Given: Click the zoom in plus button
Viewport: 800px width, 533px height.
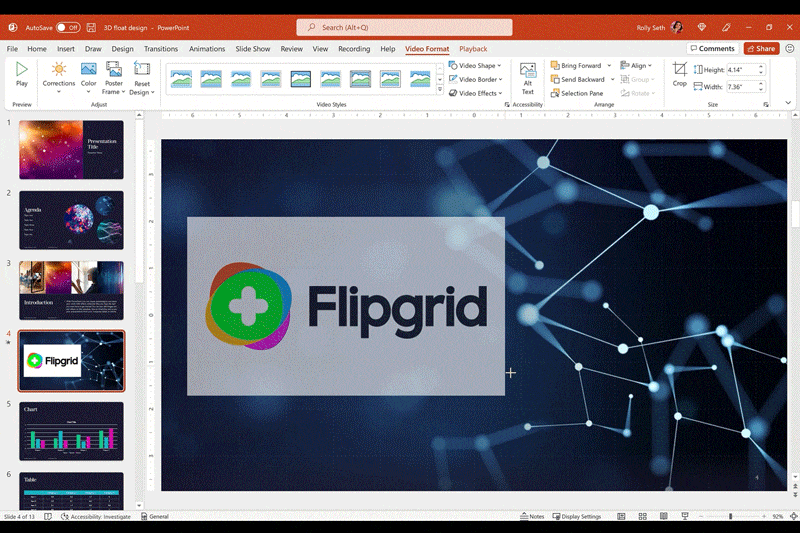Looking at the screenshot, I should [x=763, y=516].
